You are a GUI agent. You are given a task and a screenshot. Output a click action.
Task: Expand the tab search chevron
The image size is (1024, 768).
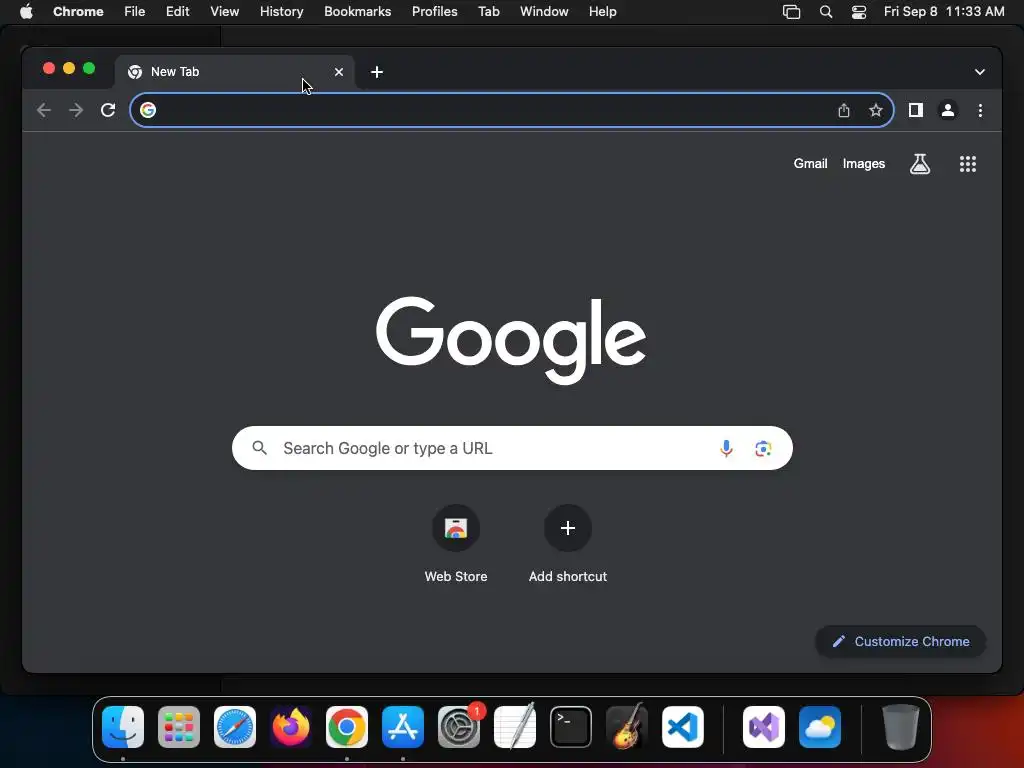[x=979, y=72]
